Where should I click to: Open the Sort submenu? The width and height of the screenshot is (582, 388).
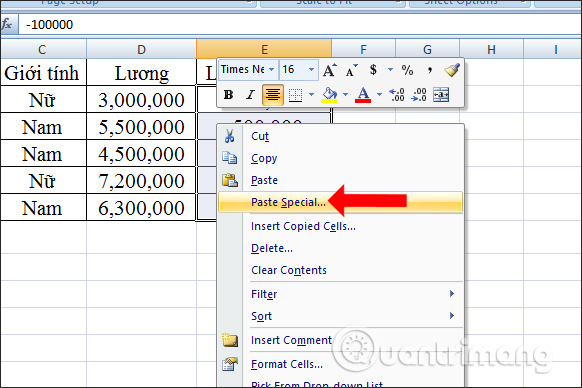click(340, 316)
